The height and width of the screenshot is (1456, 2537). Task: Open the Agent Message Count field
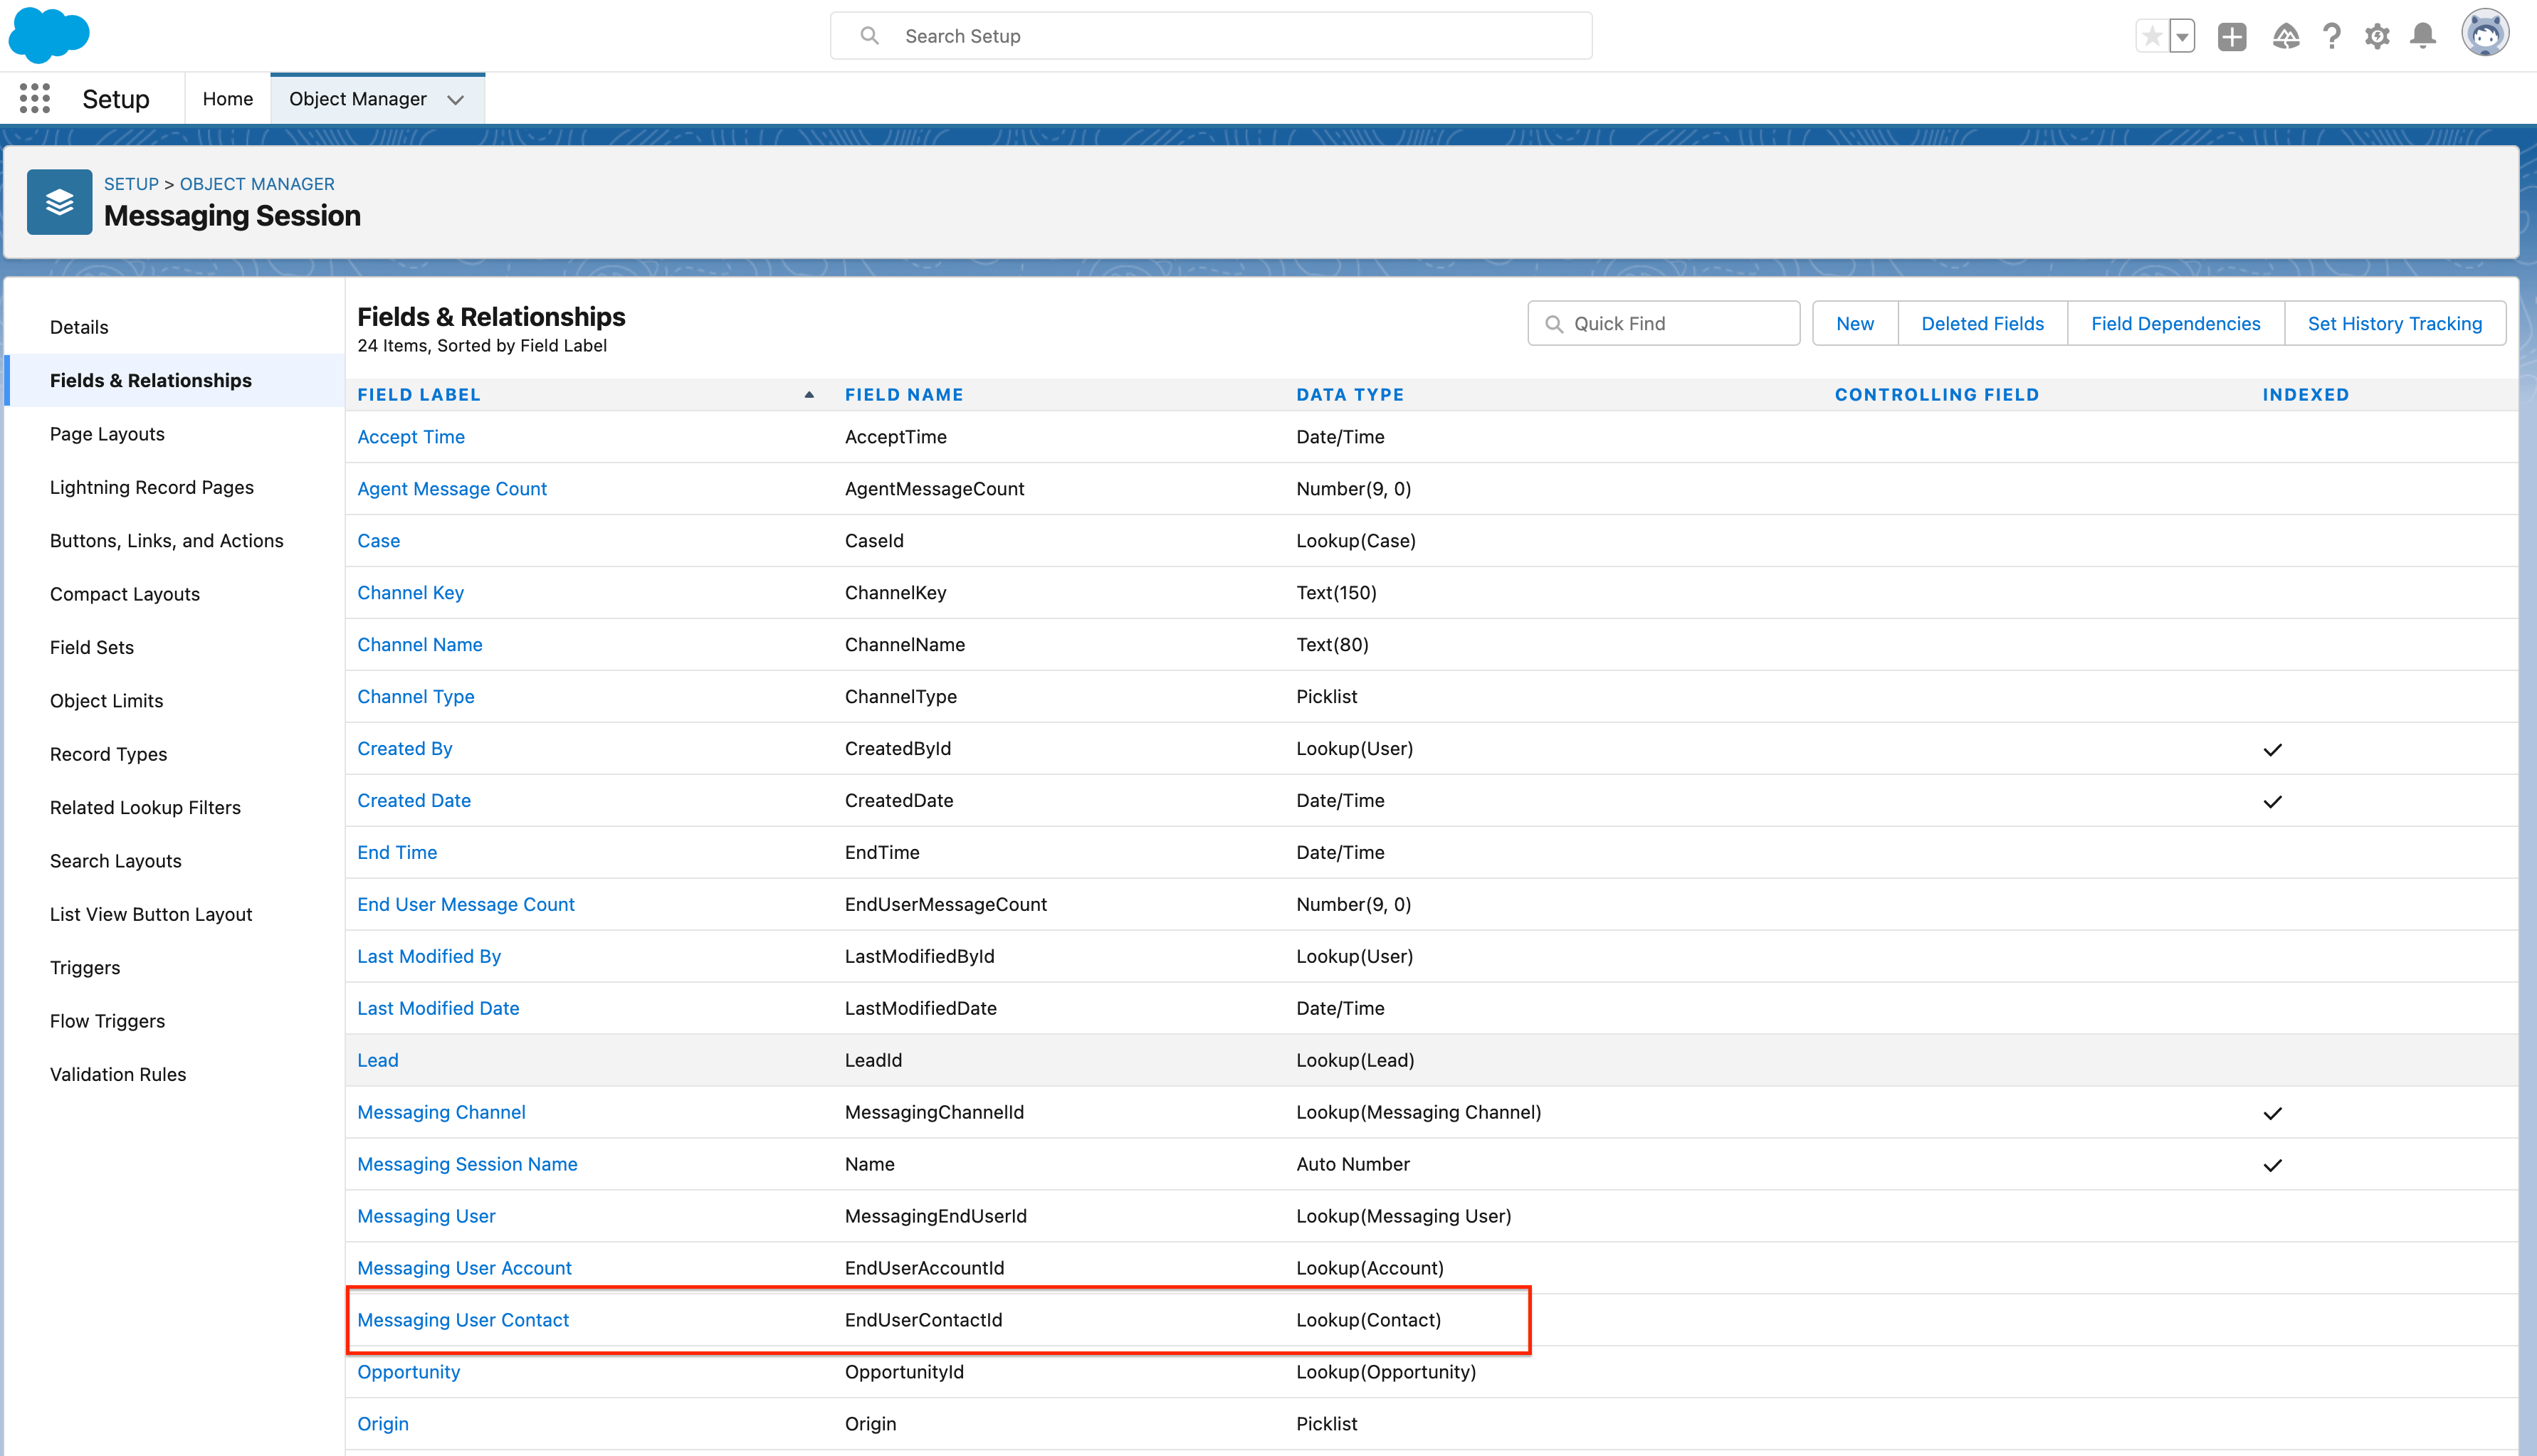(452, 489)
